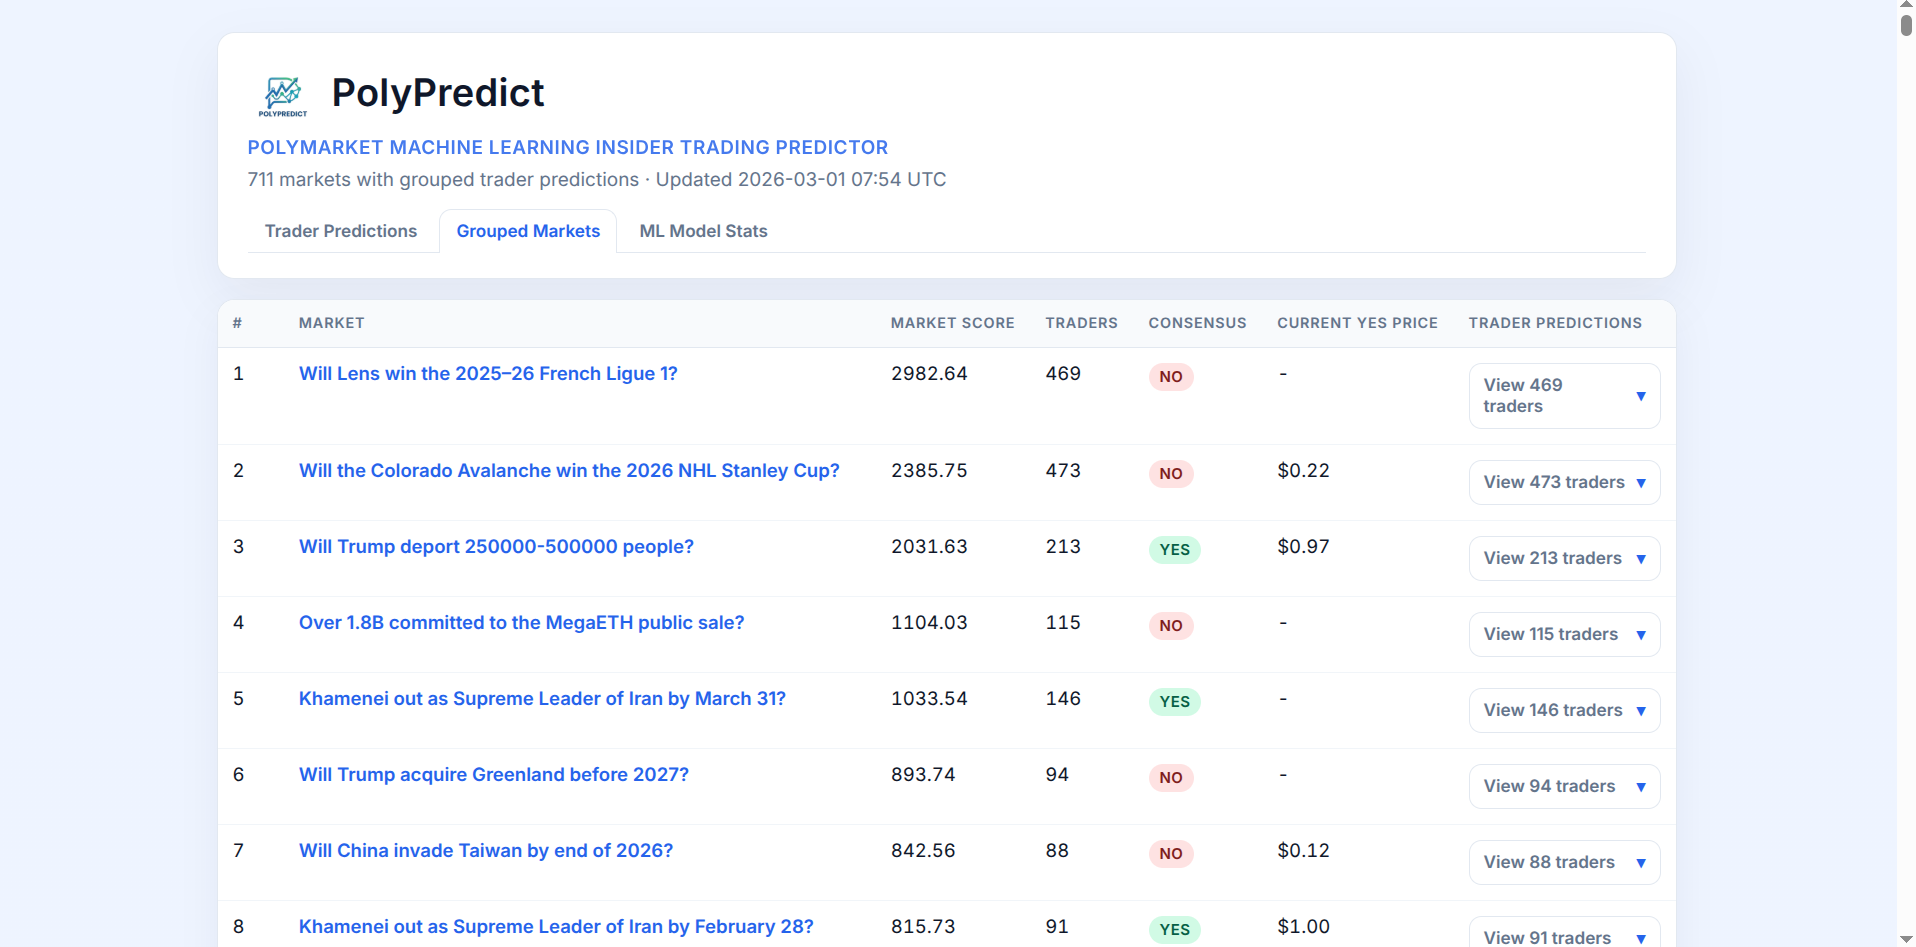Expand the View 473 traders dropdown
1916x947 pixels.
coord(1564,482)
